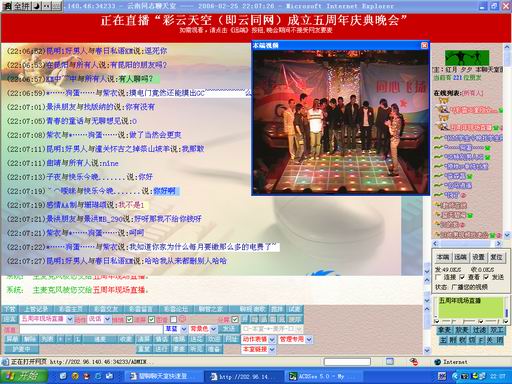Open the 上管记录 tab in bottom toolbar

tap(36, 309)
